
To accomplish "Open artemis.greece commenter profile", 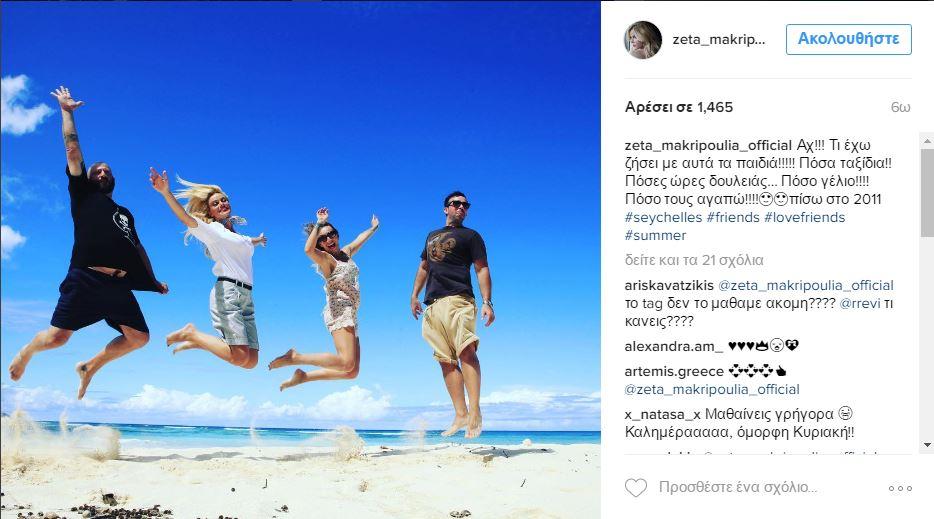I will pos(674,371).
